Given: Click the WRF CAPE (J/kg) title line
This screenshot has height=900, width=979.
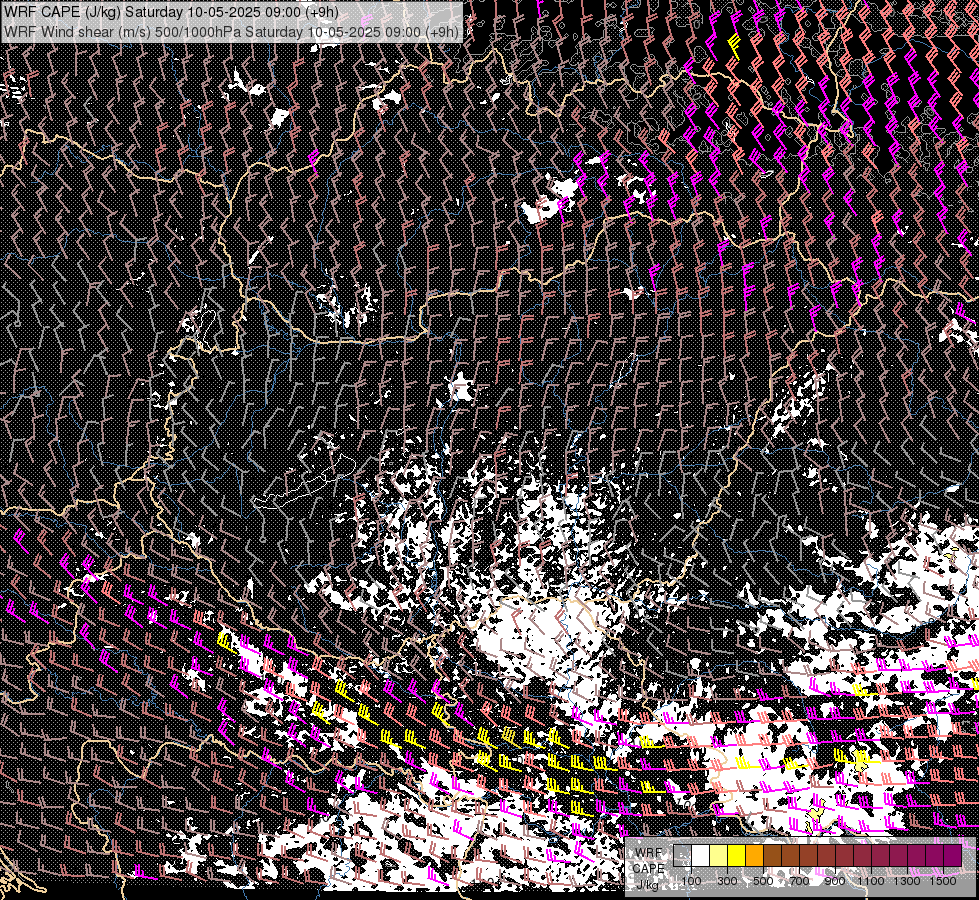Looking at the screenshot, I should tap(172, 12).
